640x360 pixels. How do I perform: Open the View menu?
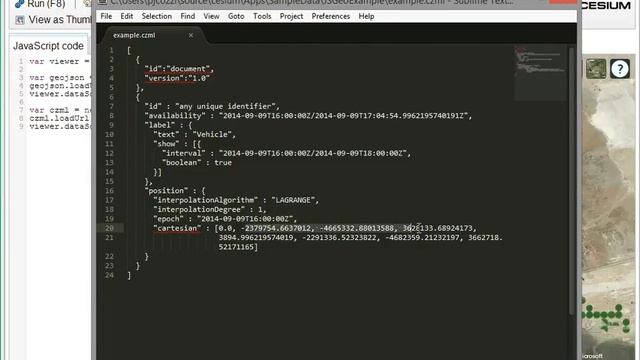[x=211, y=16]
